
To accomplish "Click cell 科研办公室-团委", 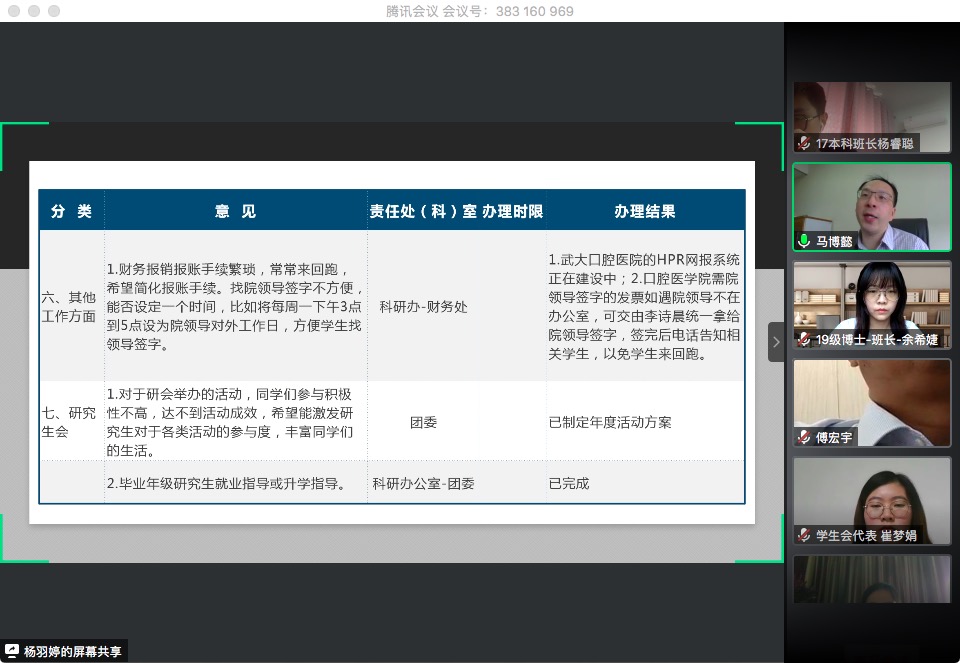I will point(423,484).
